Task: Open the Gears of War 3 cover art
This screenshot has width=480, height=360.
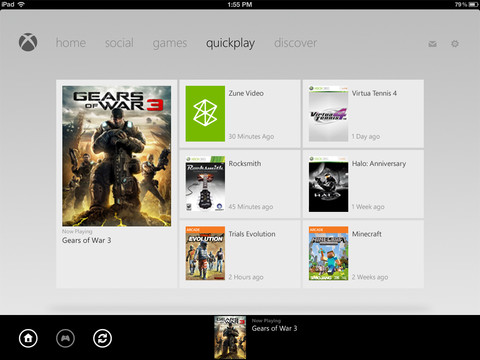Action: click(x=117, y=156)
